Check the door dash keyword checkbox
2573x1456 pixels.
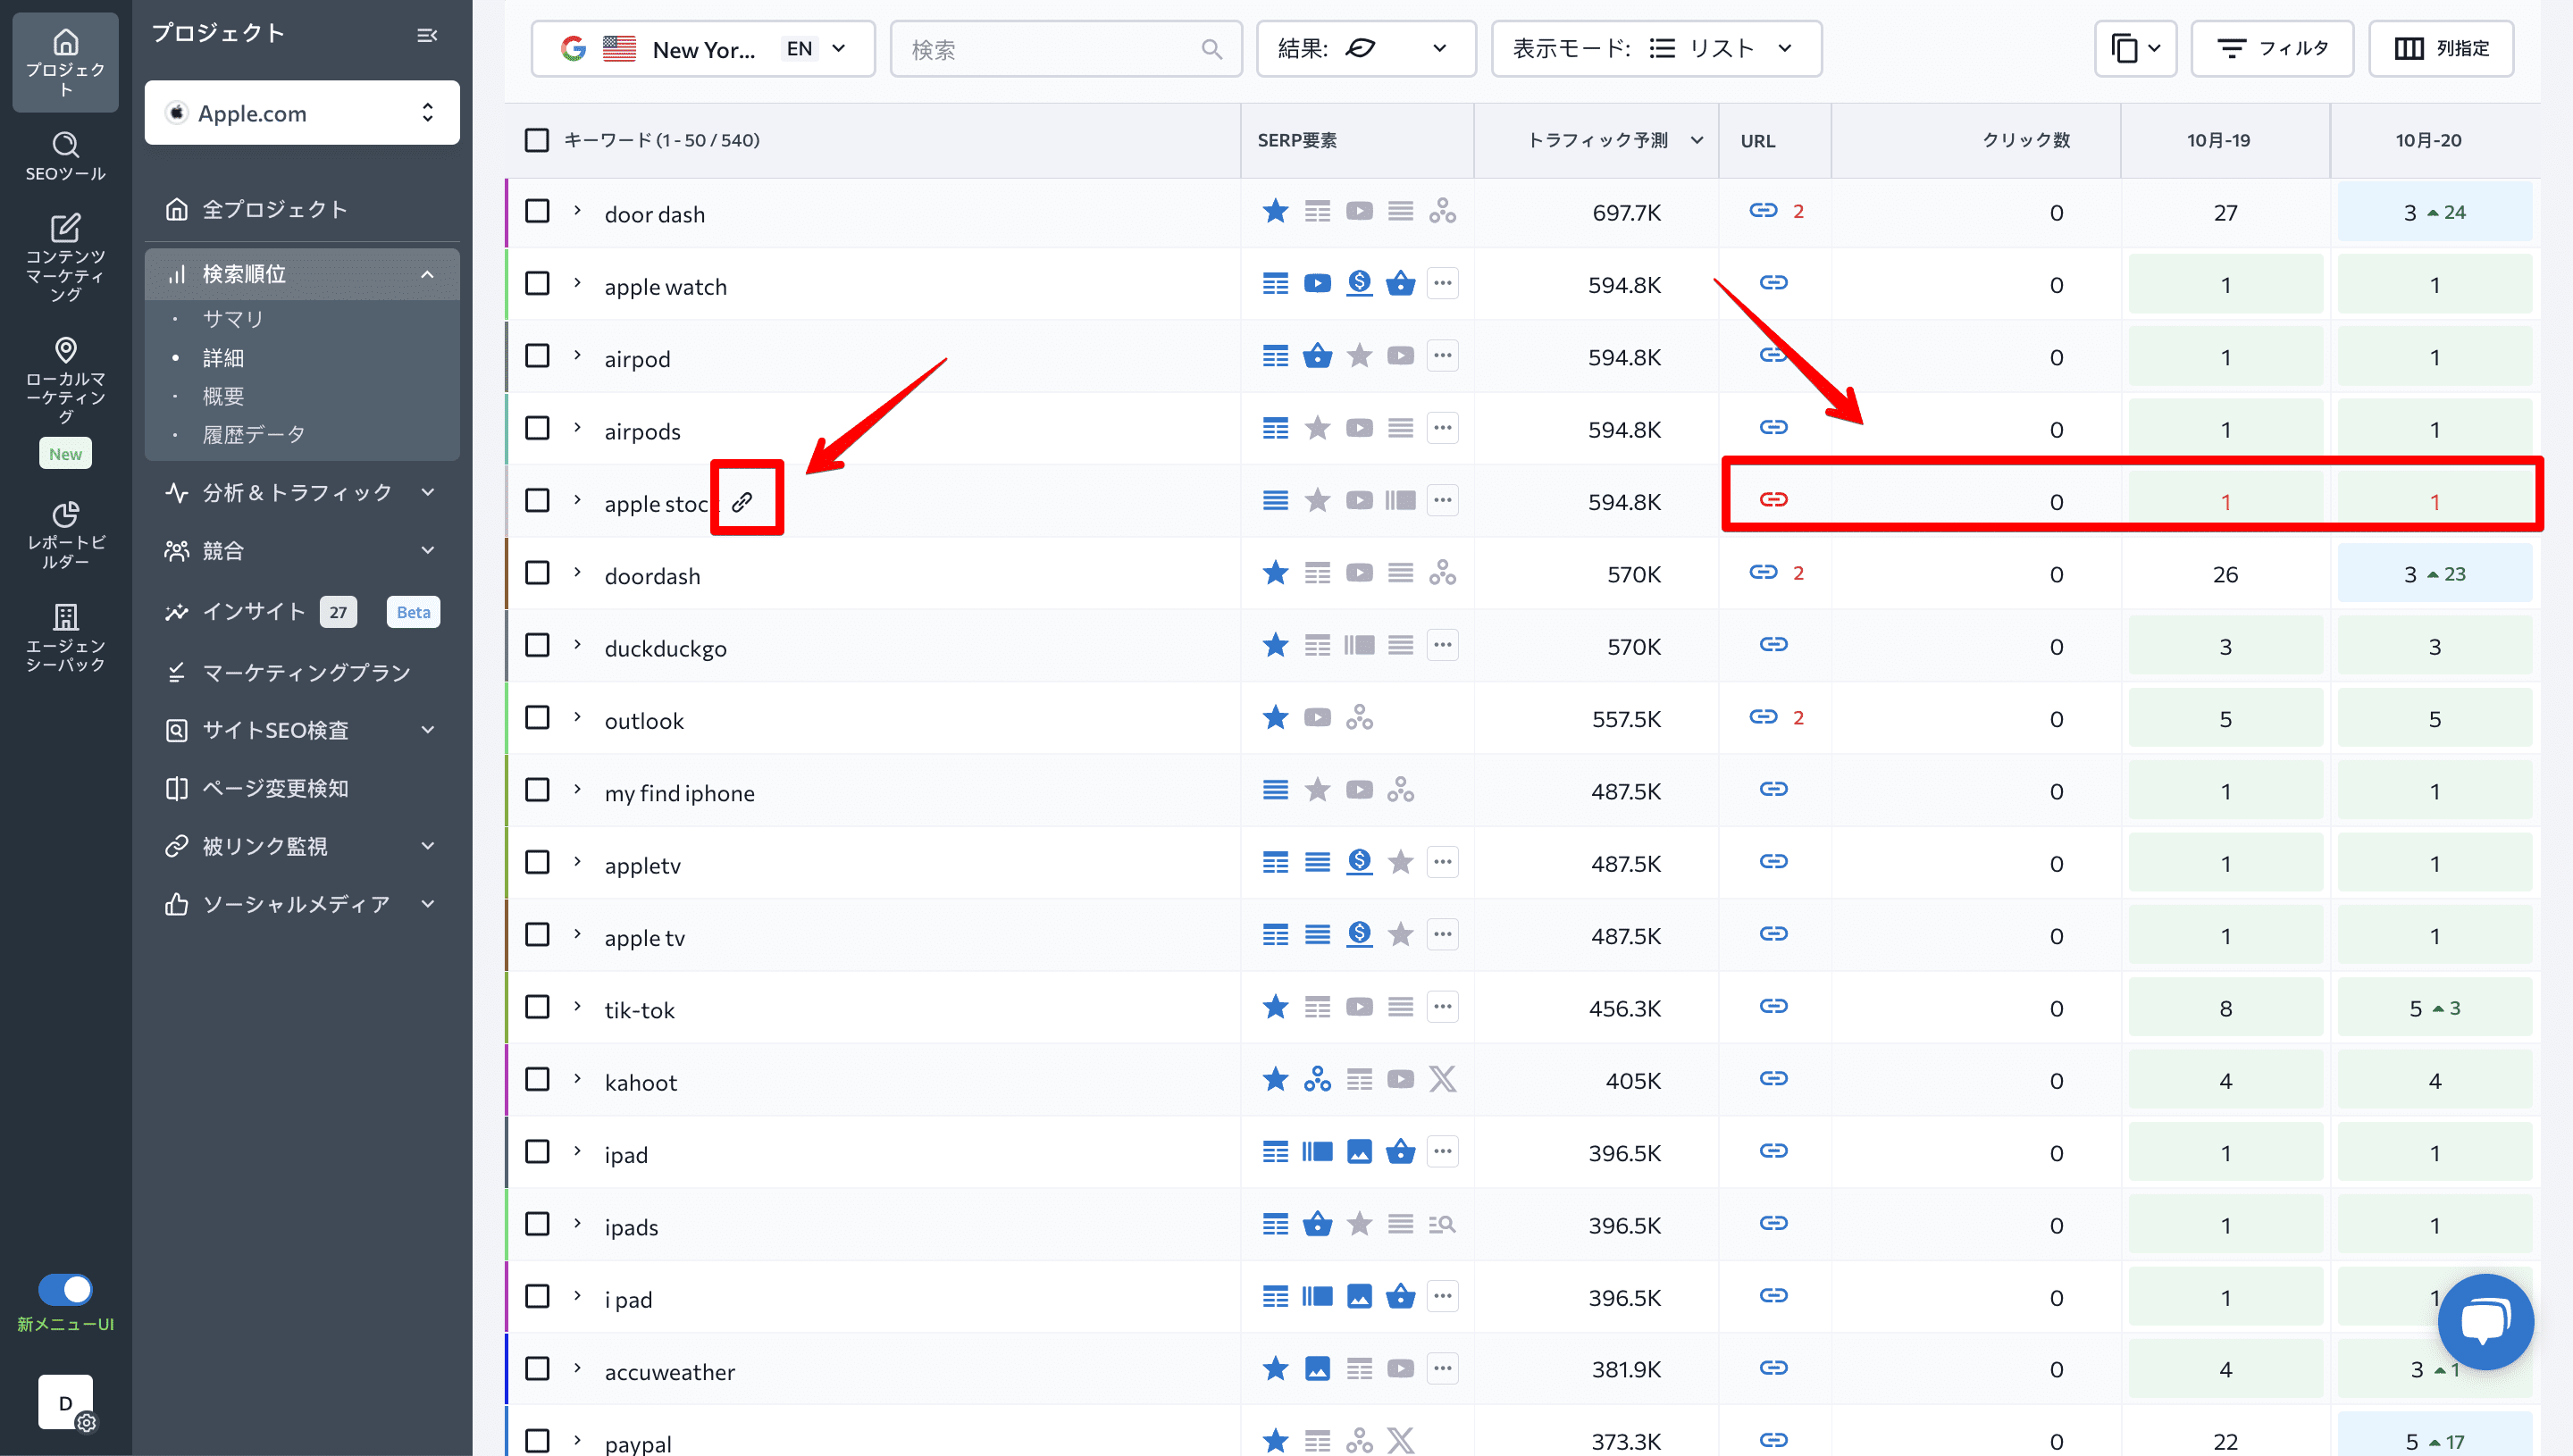(537, 211)
